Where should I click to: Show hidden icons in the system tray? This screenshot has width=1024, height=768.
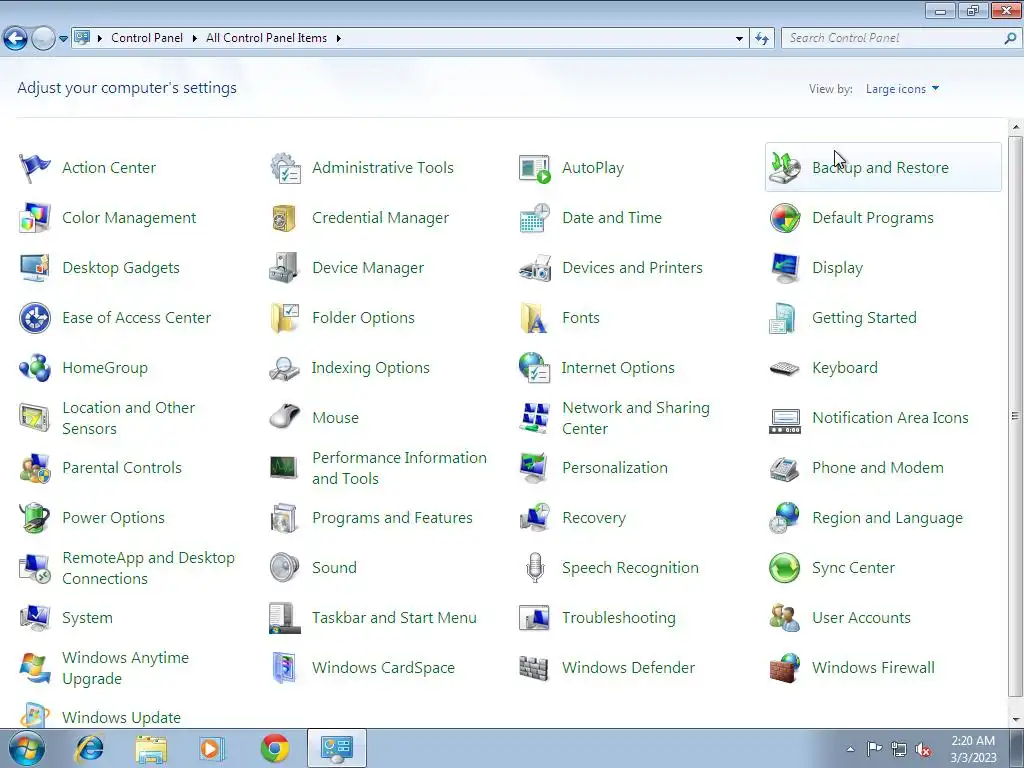coord(850,749)
